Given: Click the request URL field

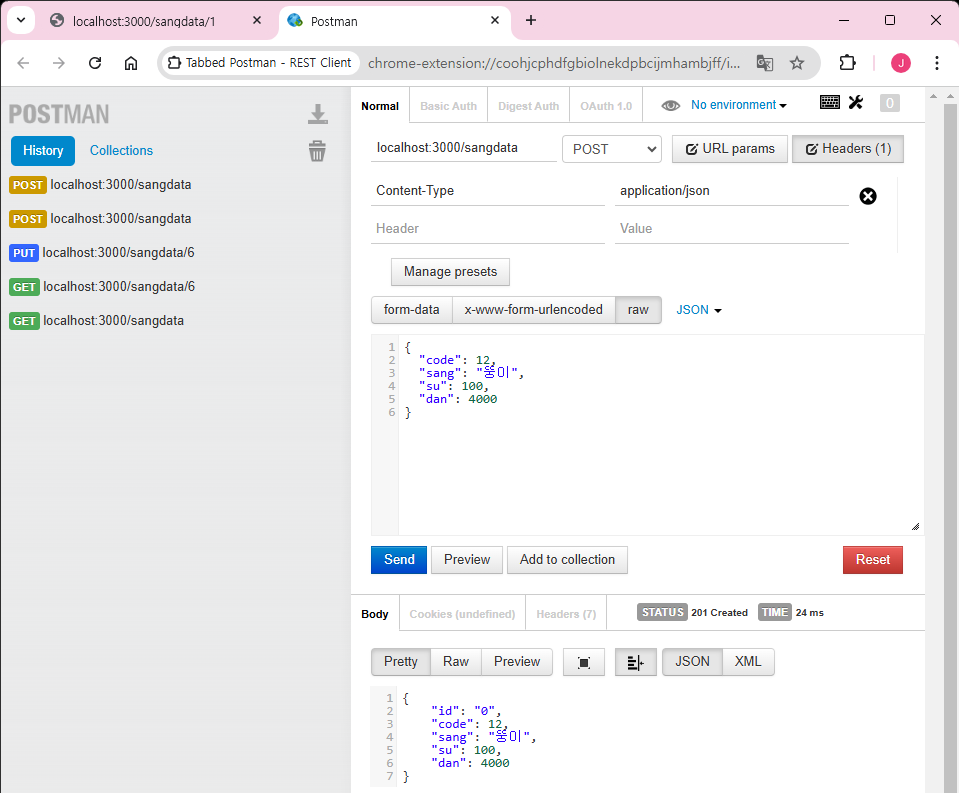Looking at the screenshot, I should pos(464,148).
